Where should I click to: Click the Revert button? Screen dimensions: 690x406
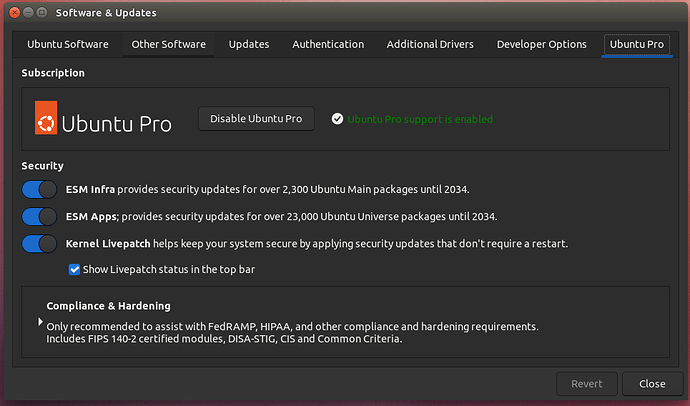pos(586,384)
